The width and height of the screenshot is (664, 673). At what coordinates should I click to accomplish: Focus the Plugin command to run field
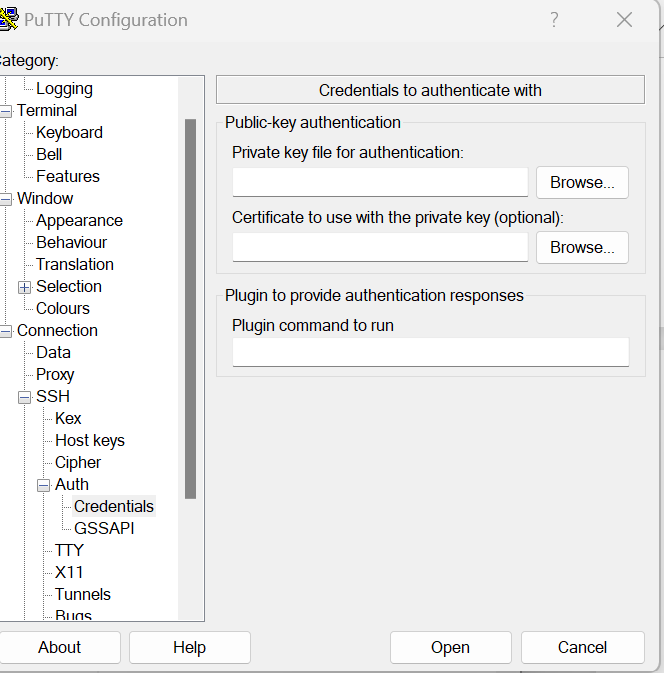pyautogui.click(x=431, y=352)
